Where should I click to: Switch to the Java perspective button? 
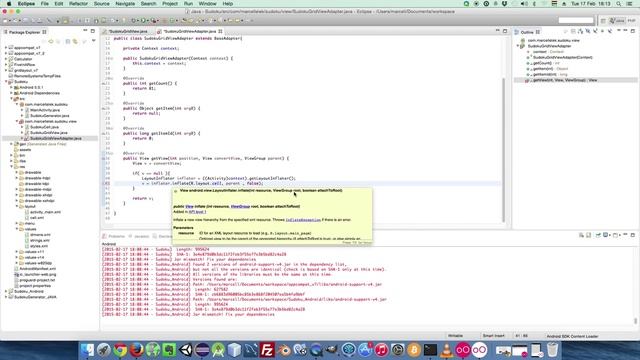click(x=617, y=20)
